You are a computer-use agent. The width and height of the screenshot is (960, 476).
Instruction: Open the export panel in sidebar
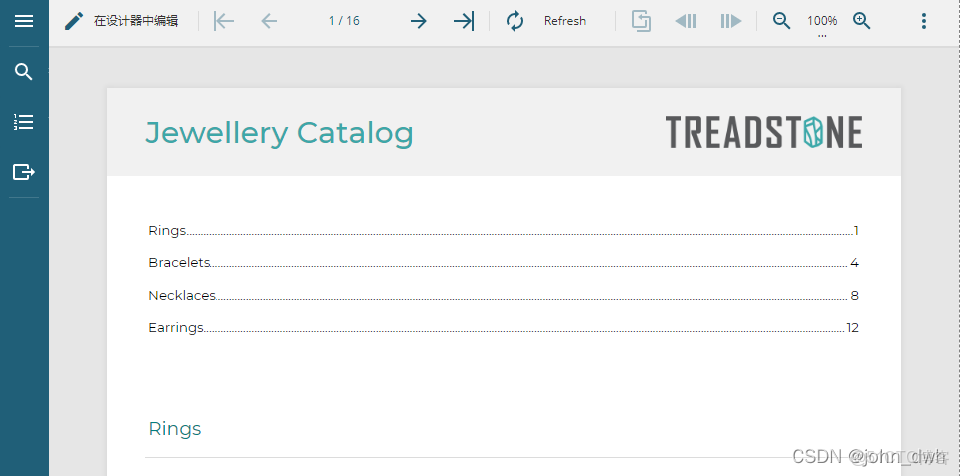click(x=24, y=172)
